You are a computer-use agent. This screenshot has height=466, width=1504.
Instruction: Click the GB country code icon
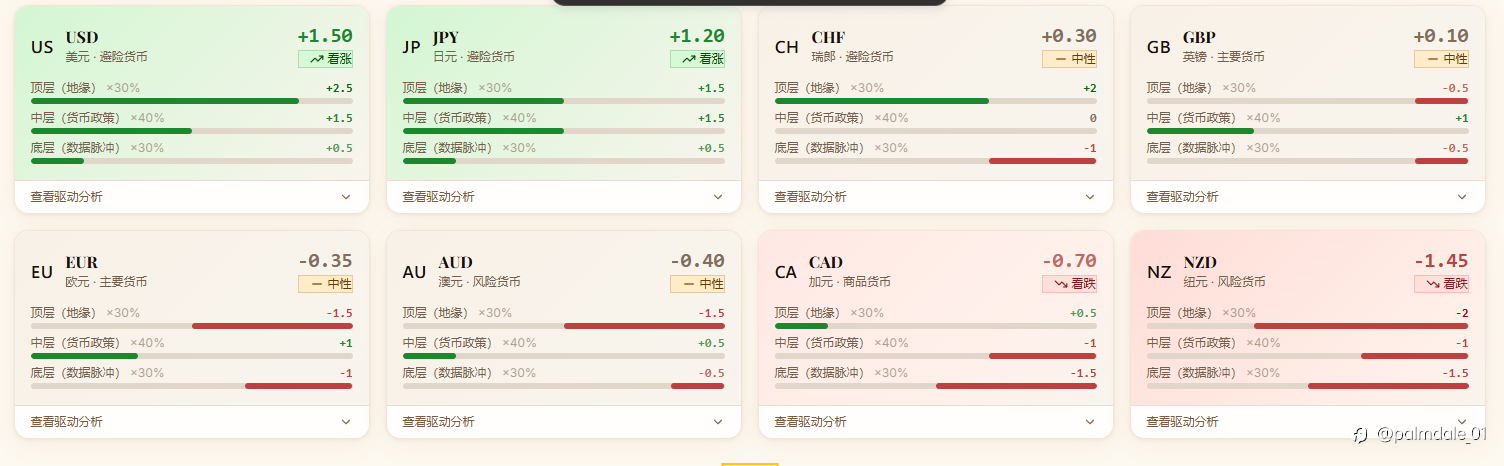1158,47
